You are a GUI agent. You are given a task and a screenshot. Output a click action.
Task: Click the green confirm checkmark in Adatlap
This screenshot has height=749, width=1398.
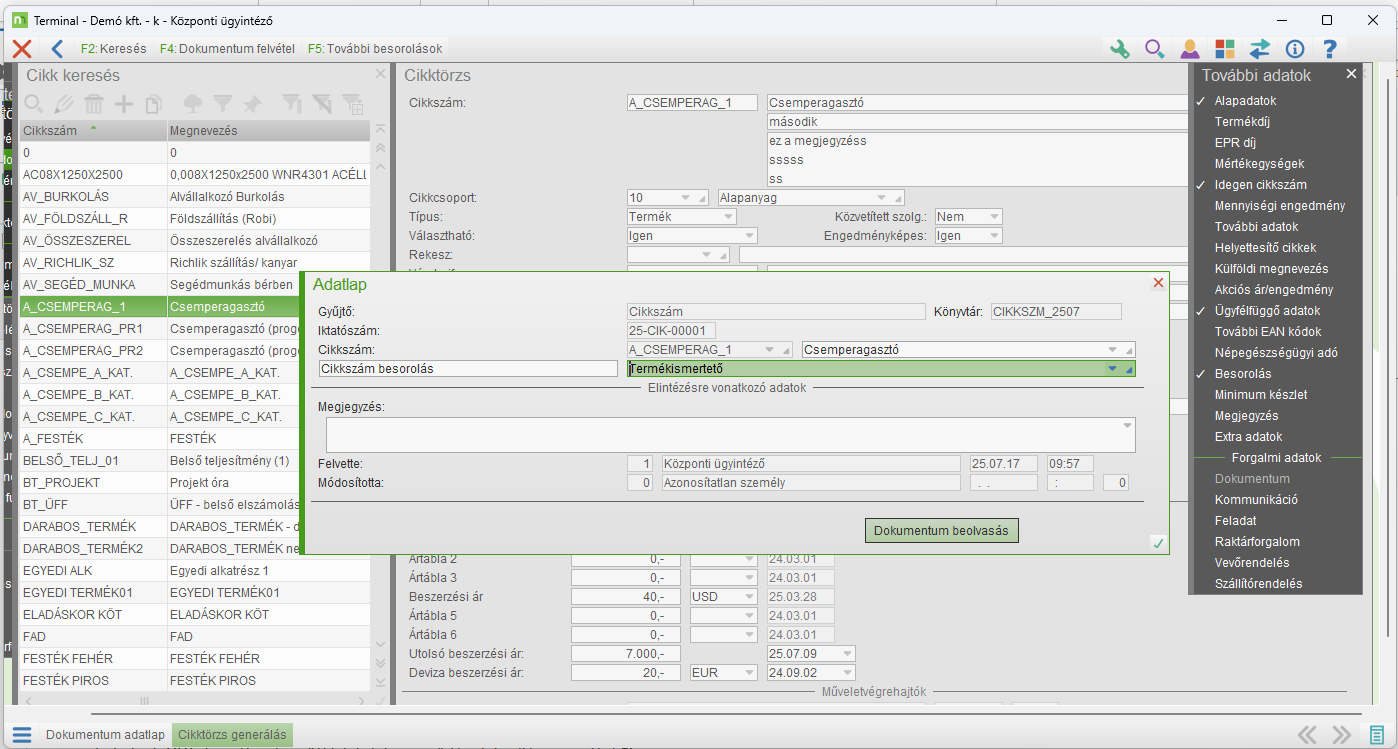click(1158, 542)
